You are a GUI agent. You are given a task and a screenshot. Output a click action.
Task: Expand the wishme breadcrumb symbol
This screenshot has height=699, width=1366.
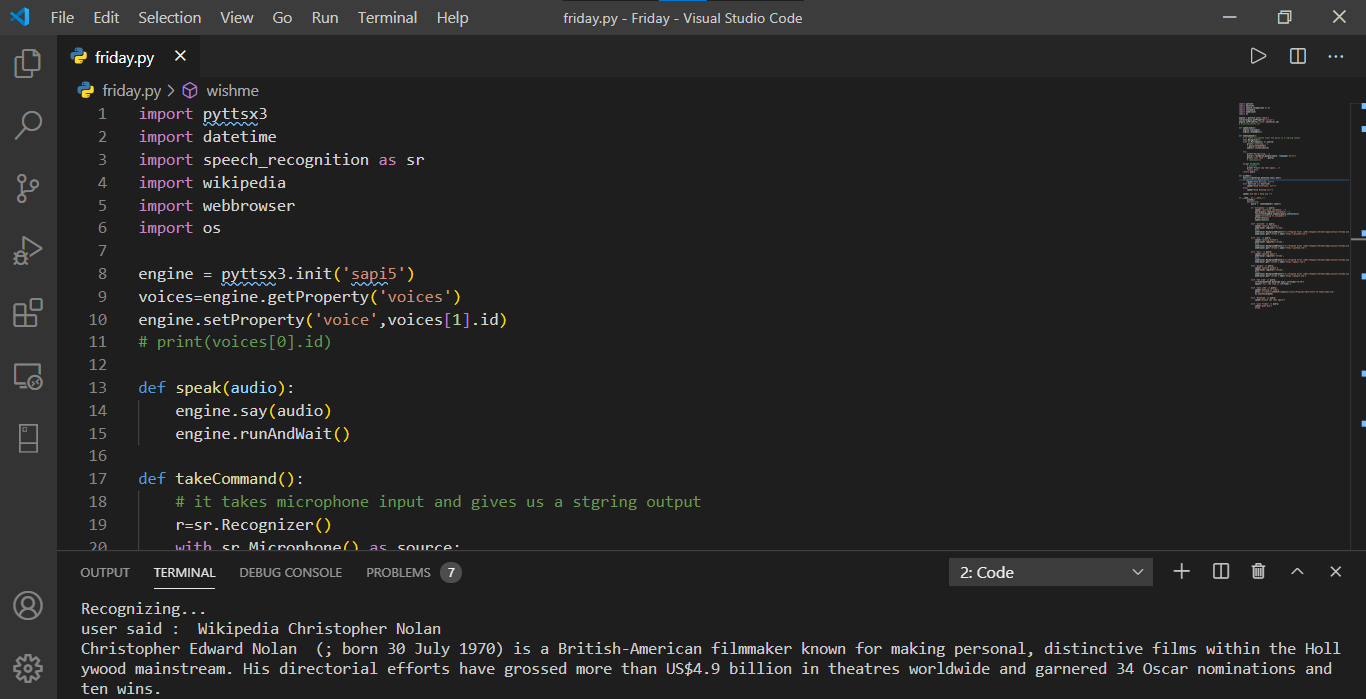coord(232,91)
